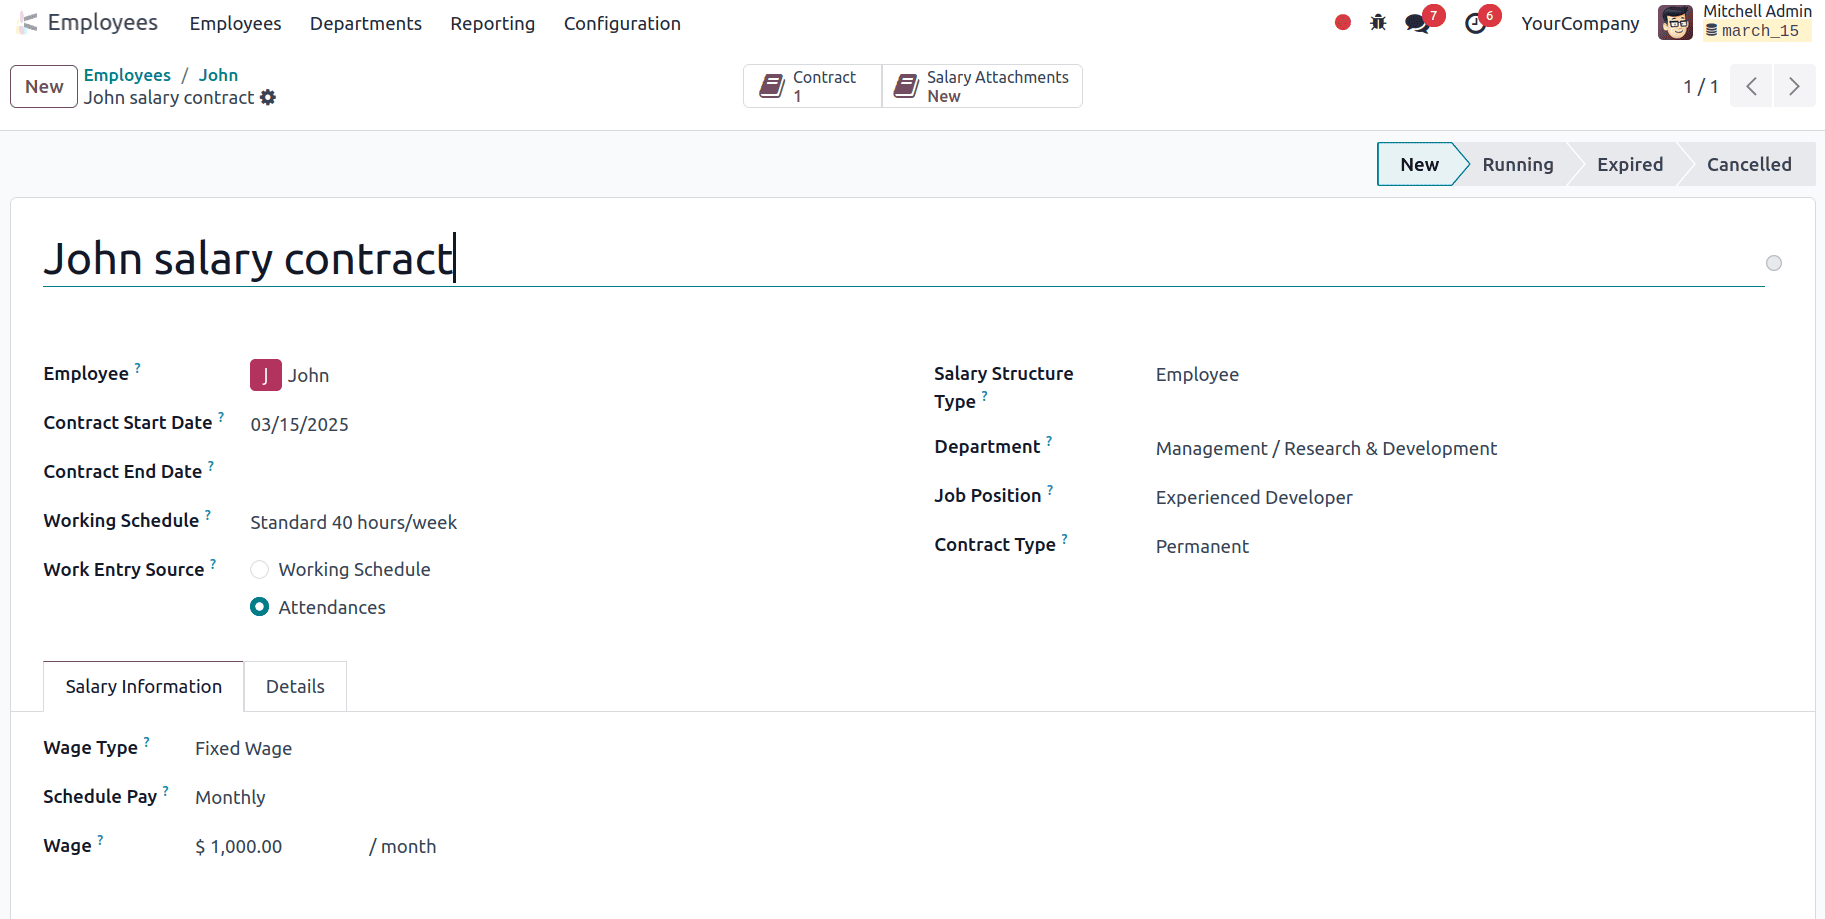This screenshot has width=1825, height=919.
Task: Click the New status stage
Action: [x=1419, y=164]
